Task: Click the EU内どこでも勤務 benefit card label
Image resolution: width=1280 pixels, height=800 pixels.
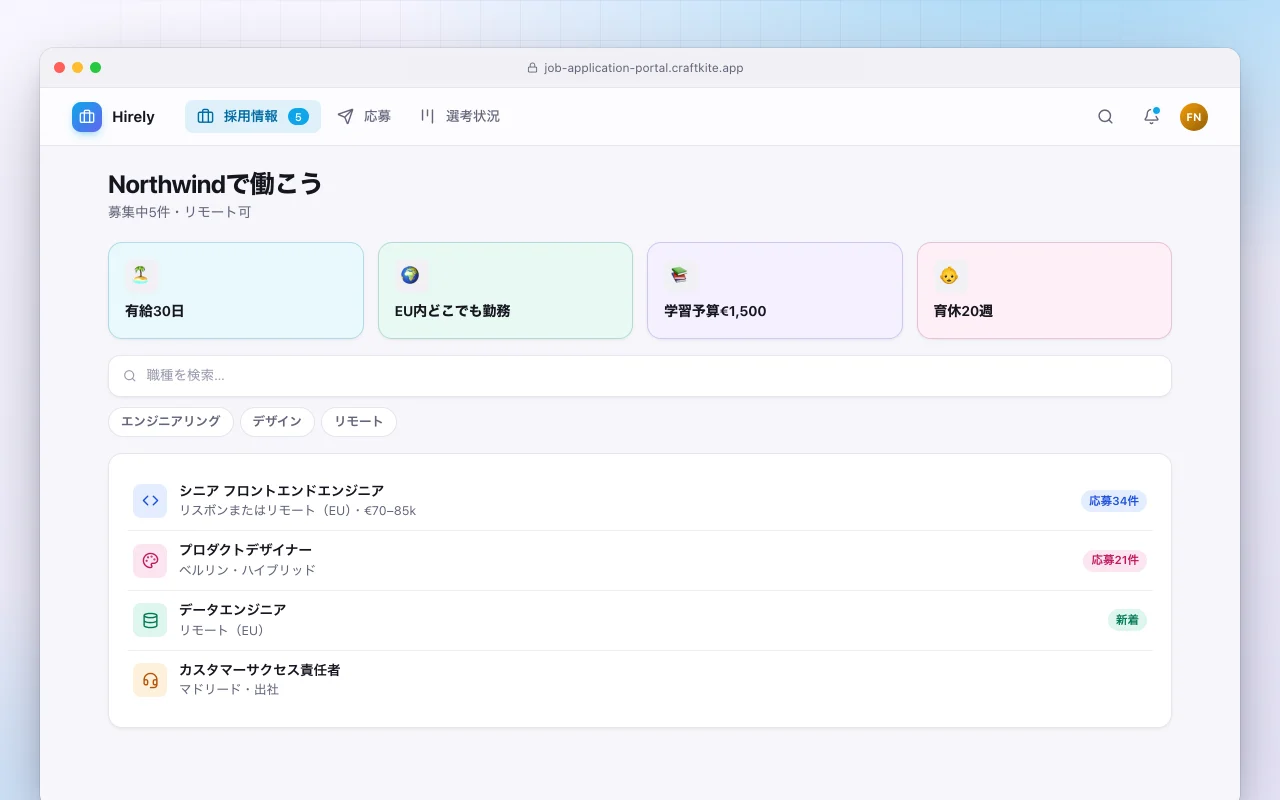Action: tap(453, 311)
